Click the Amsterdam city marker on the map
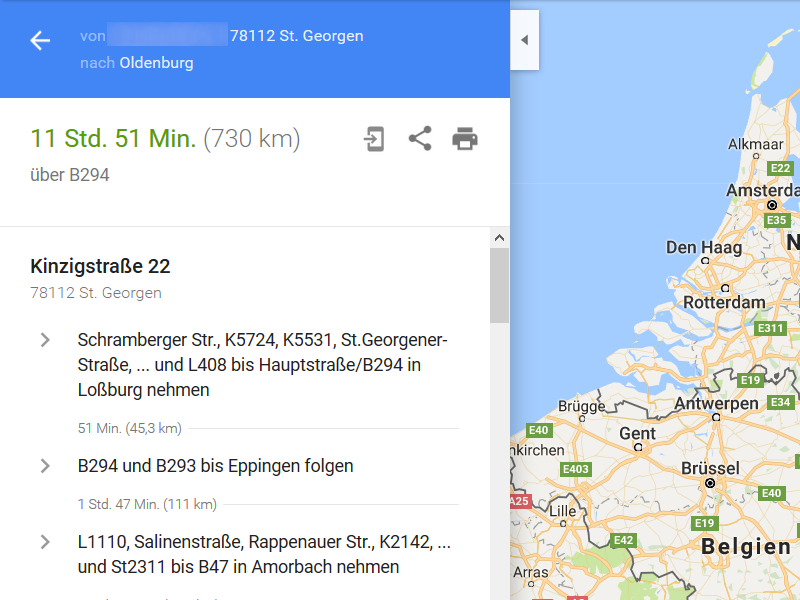Viewport: 800px width, 600px height. coord(772,205)
